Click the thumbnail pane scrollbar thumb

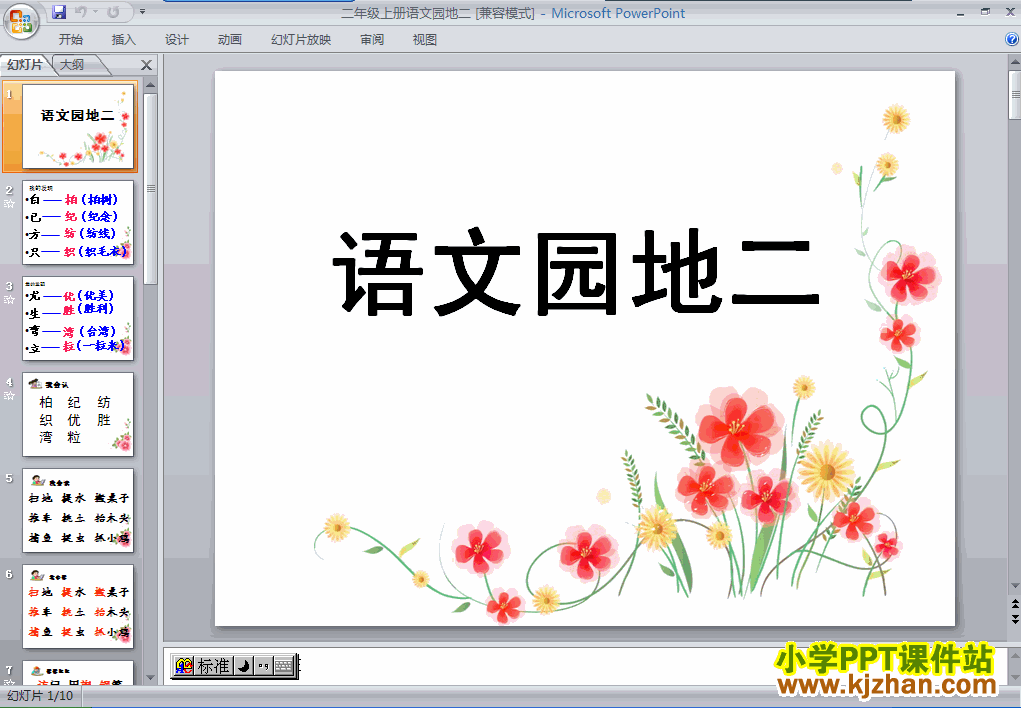pos(150,189)
